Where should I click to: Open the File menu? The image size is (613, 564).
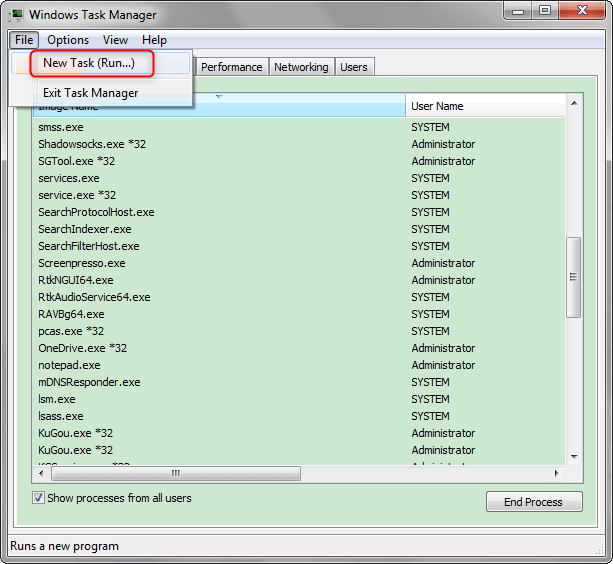click(24, 40)
